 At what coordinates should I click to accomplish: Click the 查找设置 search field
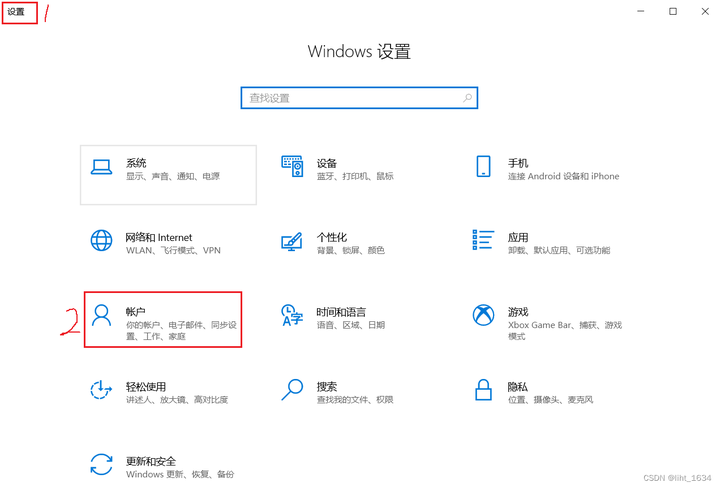[359, 98]
